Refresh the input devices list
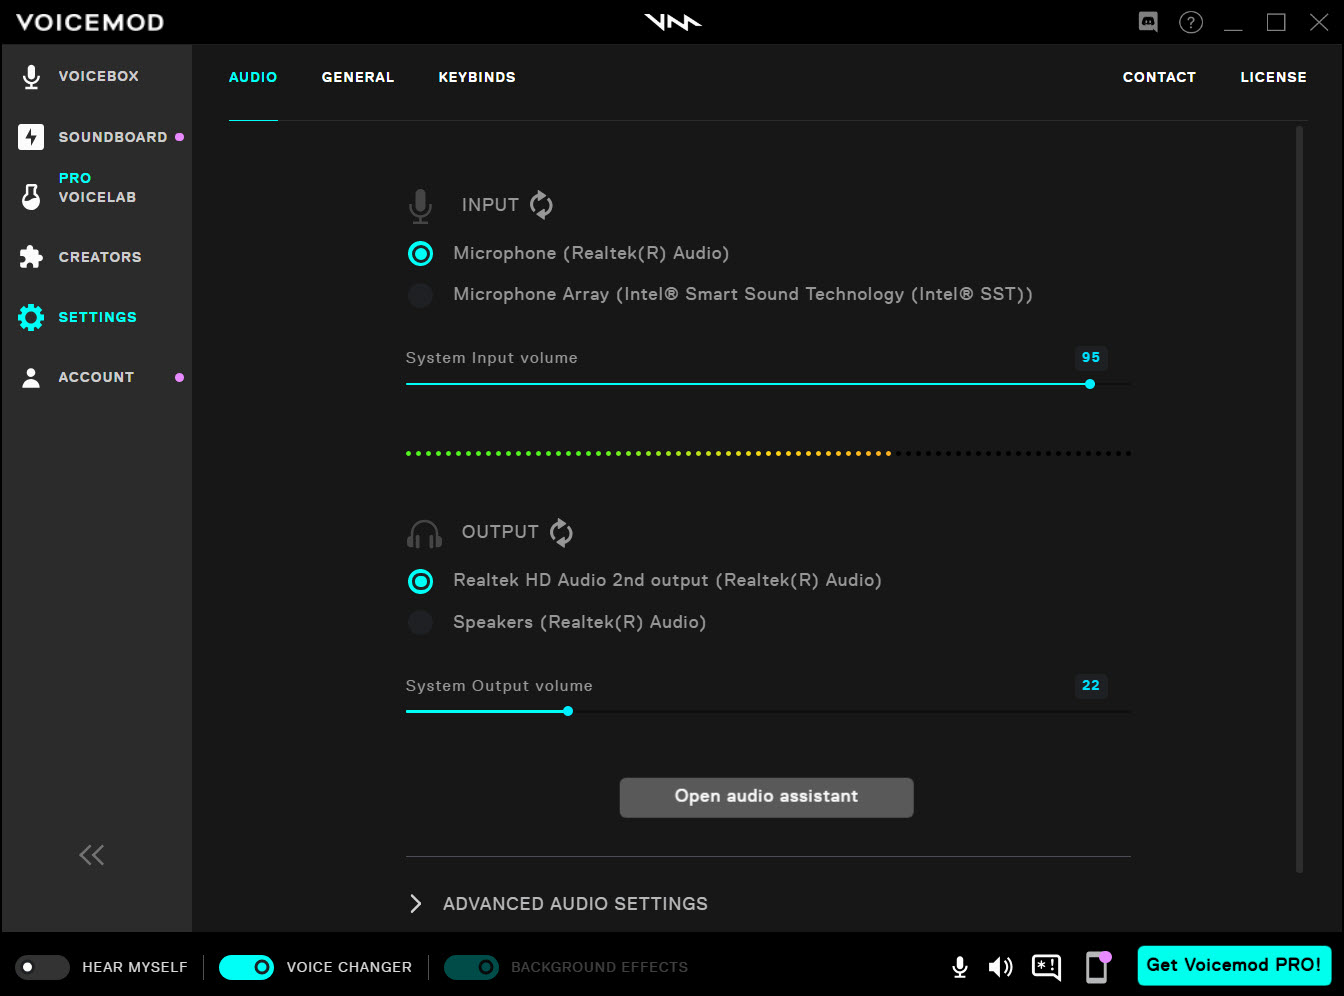 pos(541,205)
